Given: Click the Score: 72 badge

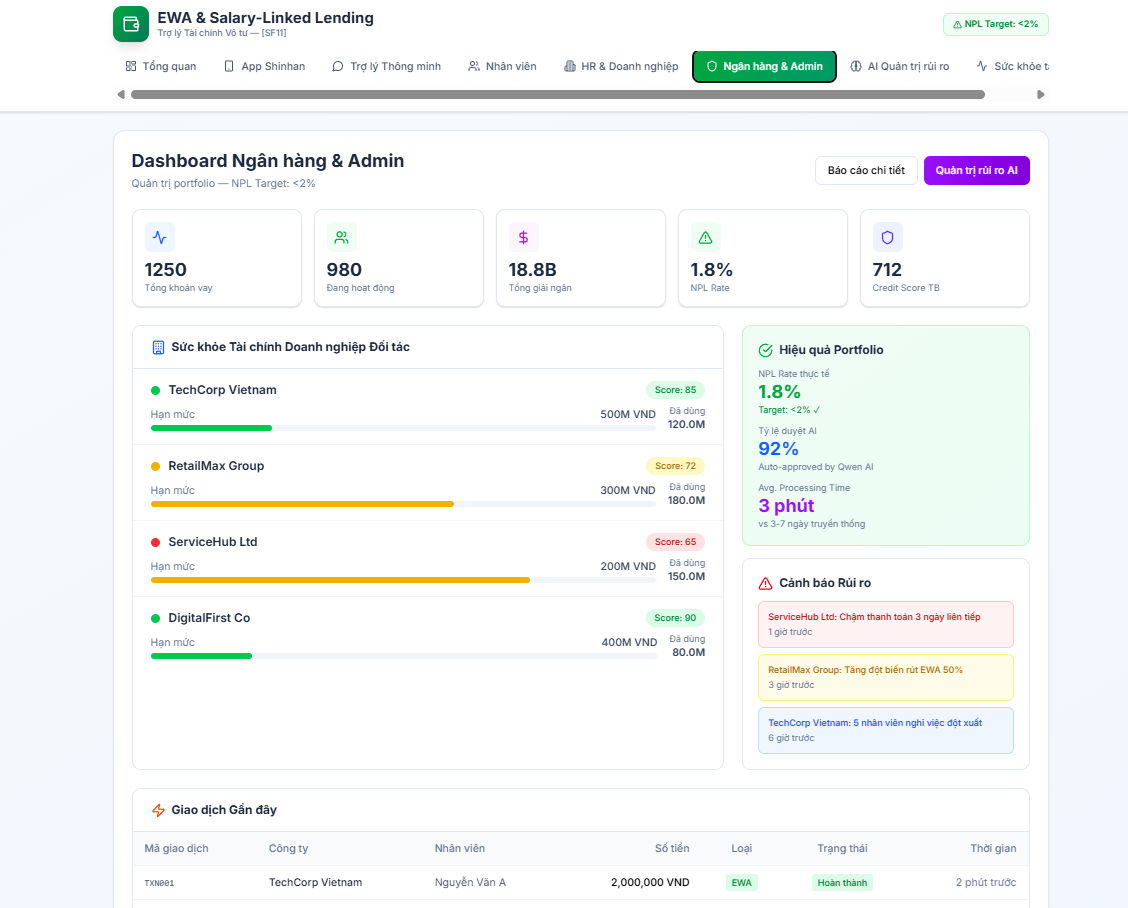Looking at the screenshot, I should [675, 466].
